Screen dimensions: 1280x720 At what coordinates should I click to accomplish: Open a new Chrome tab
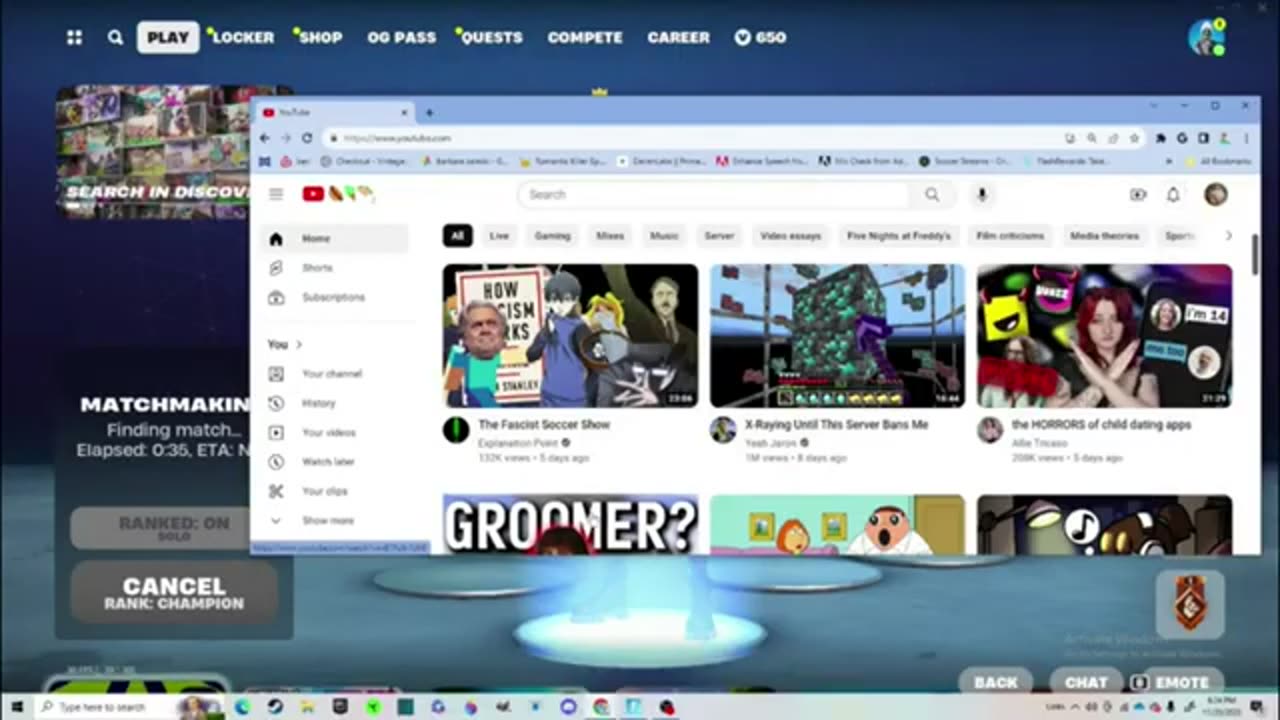[429, 112]
